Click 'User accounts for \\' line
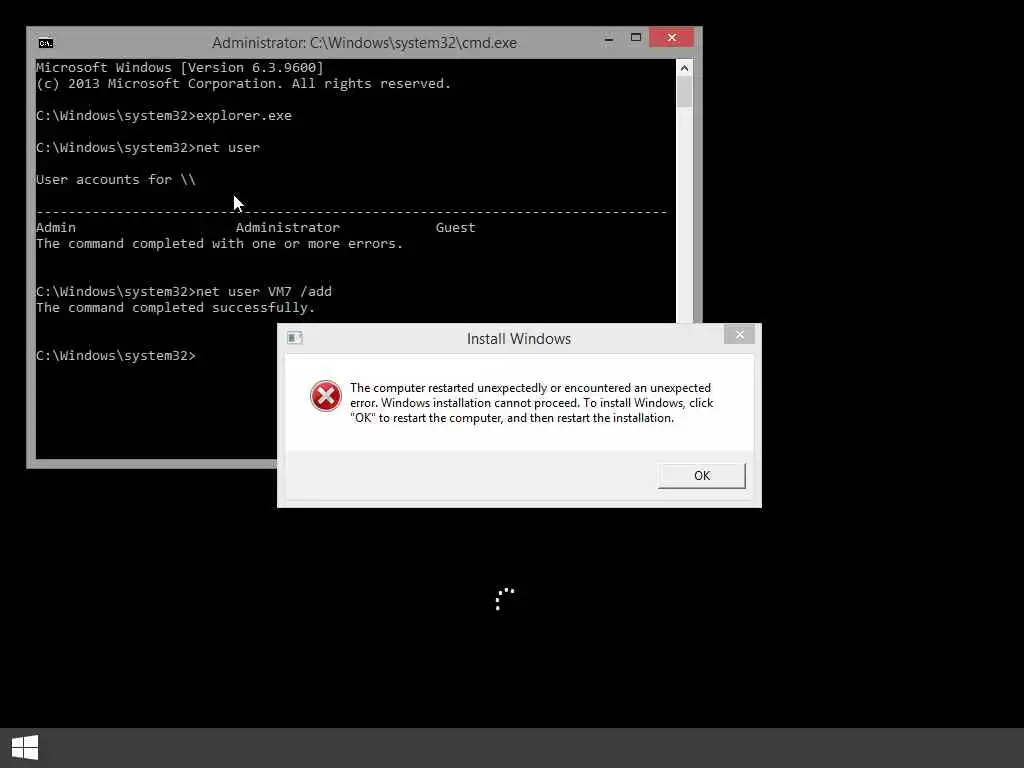Viewport: 1024px width, 768px height. pos(116,180)
